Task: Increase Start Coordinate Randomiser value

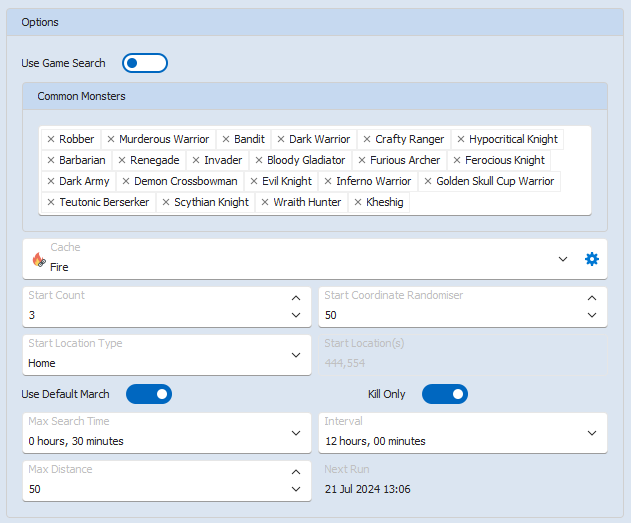Action: (591, 298)
